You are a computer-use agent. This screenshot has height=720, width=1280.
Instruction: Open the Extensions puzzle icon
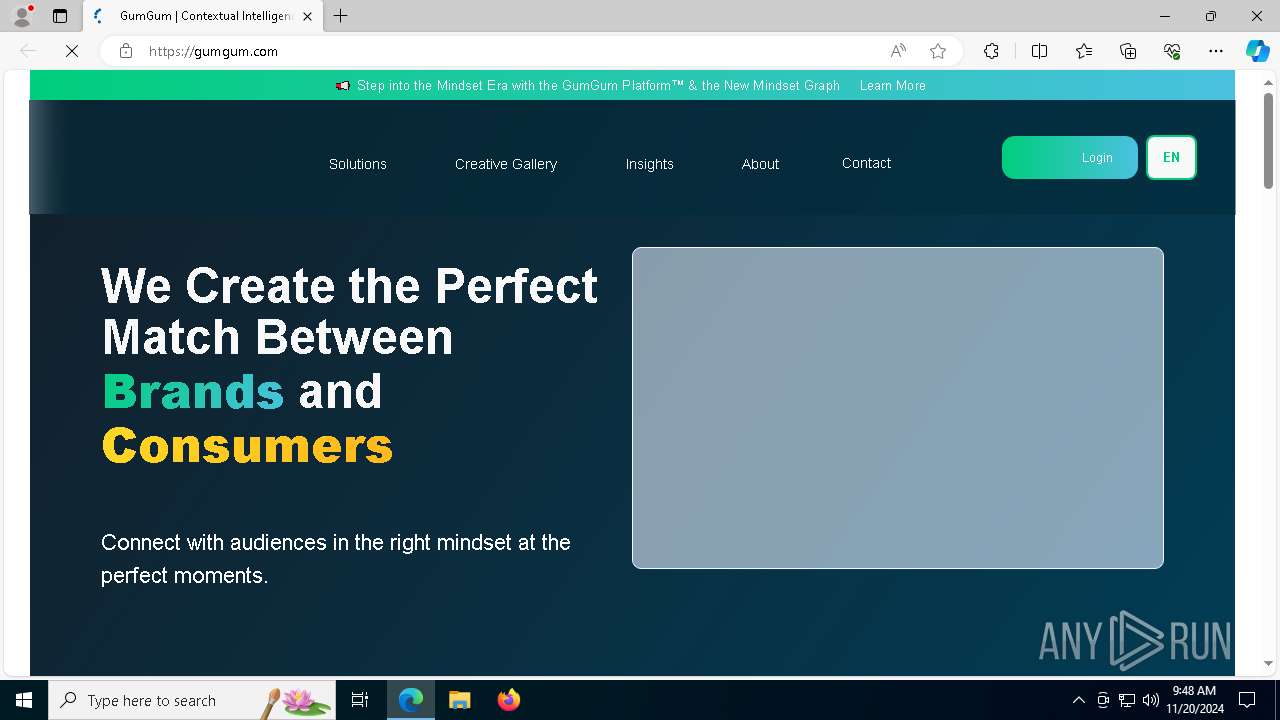[x=991, y=51]
